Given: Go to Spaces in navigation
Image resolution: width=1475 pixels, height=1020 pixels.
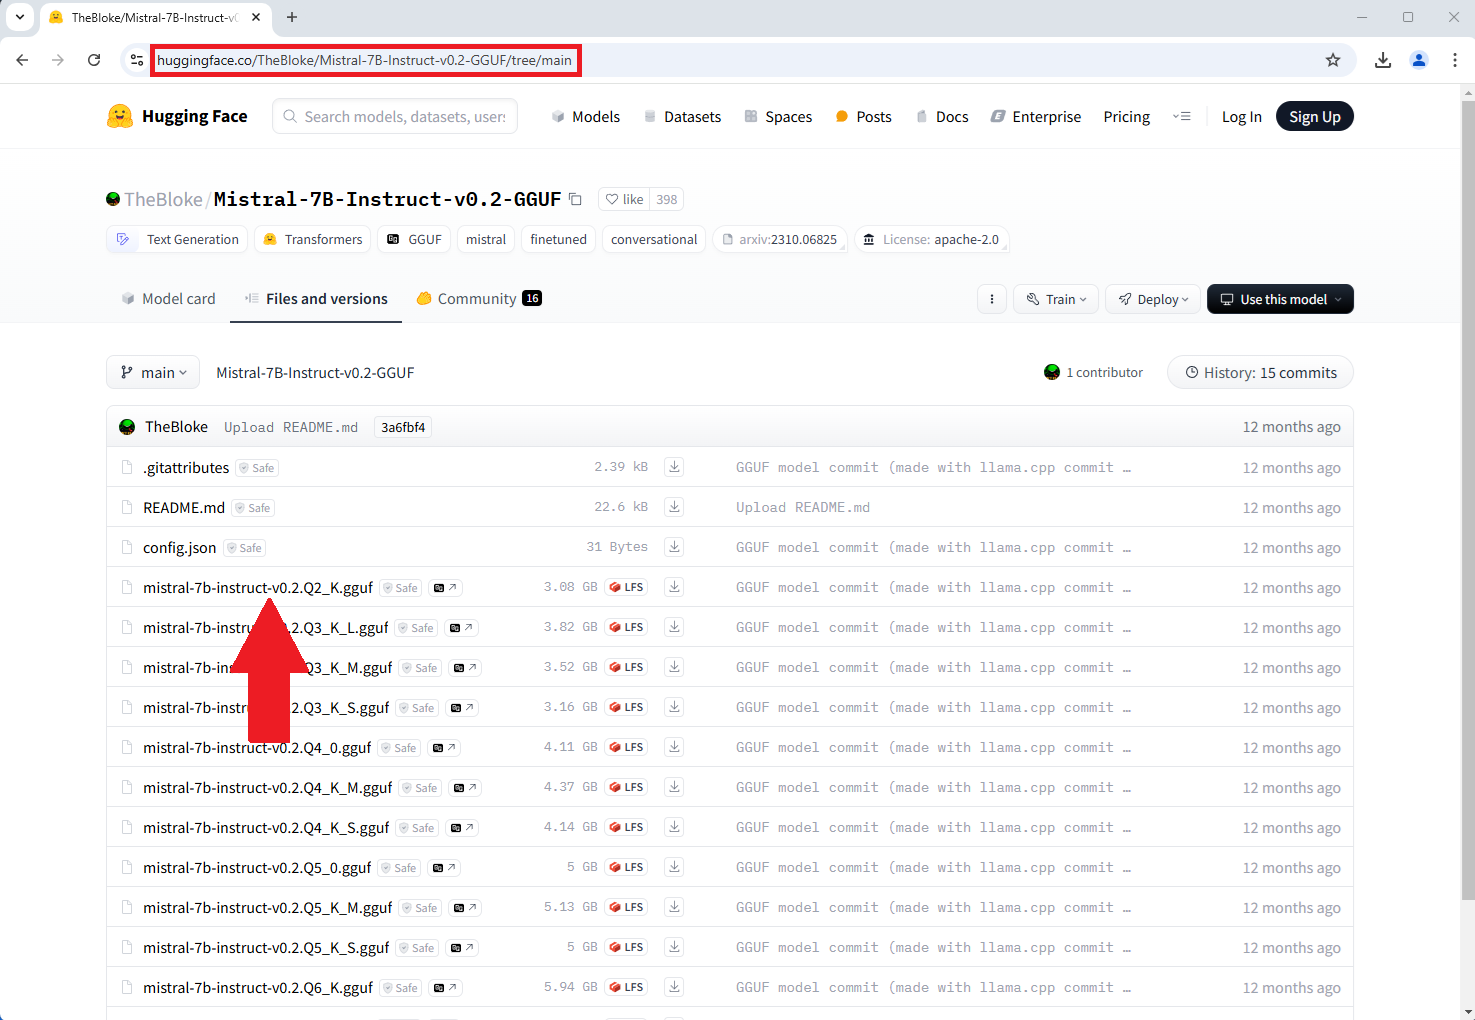Looking at the screenshot, I should click(778, 116).
